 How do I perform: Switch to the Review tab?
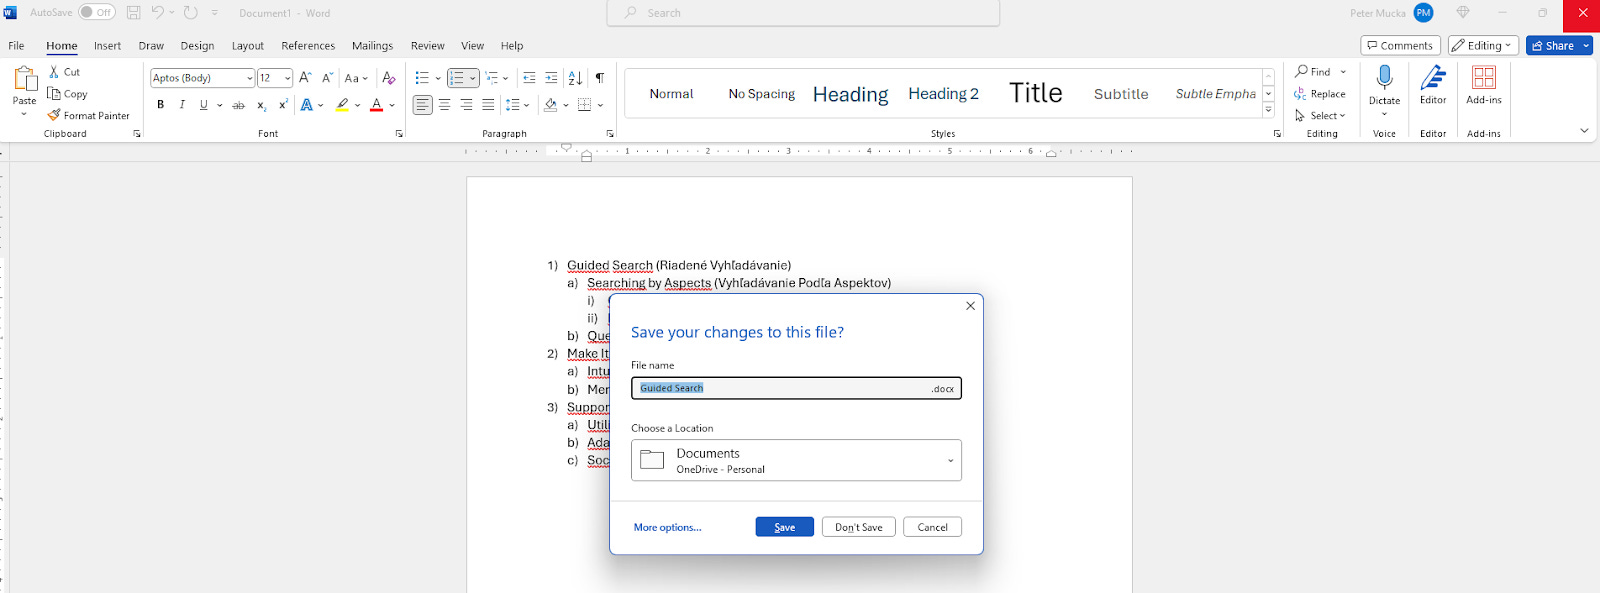click(427, 46)
